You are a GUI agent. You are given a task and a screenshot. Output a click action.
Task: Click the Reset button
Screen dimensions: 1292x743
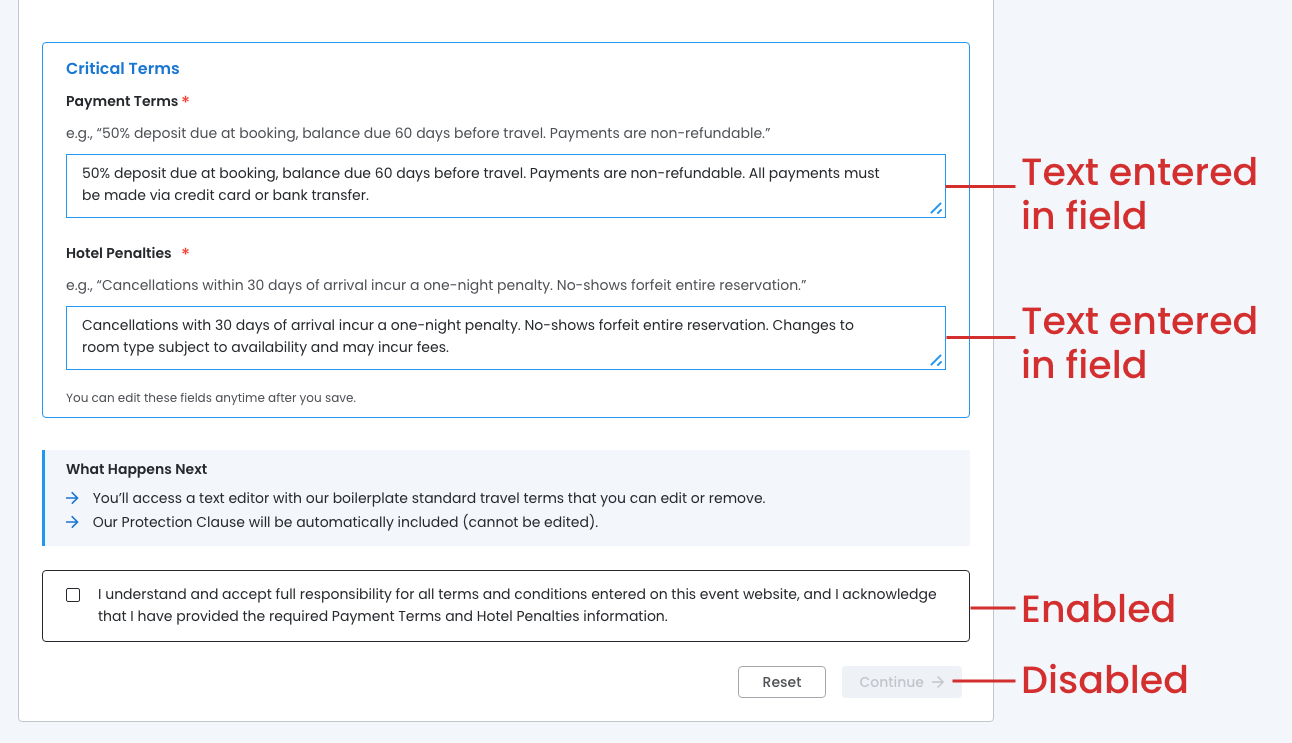tap(781, 682)
